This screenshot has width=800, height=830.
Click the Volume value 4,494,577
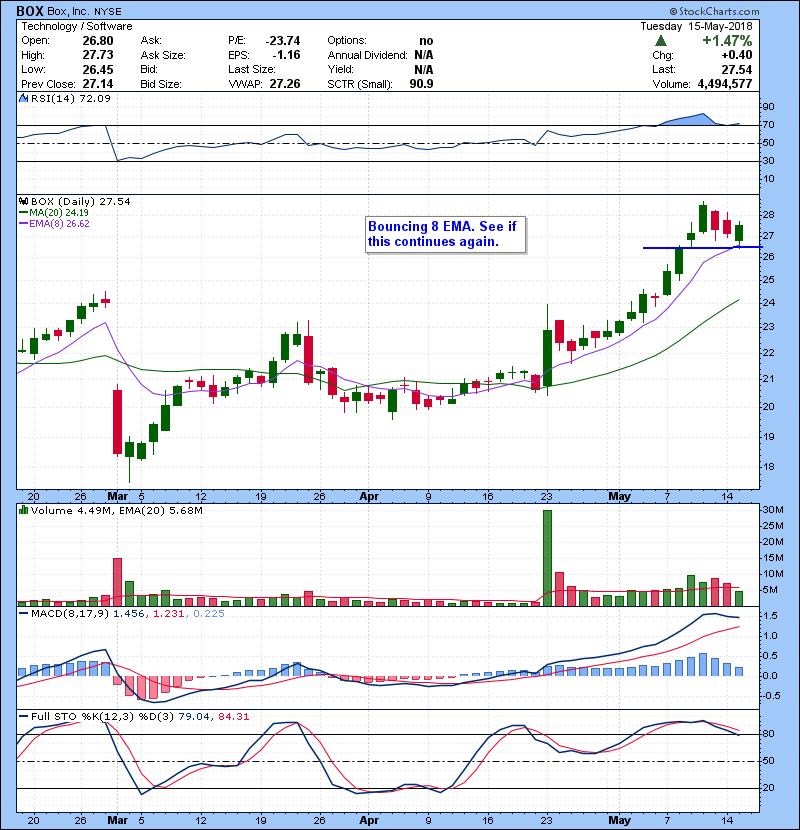tap(725, 84)
